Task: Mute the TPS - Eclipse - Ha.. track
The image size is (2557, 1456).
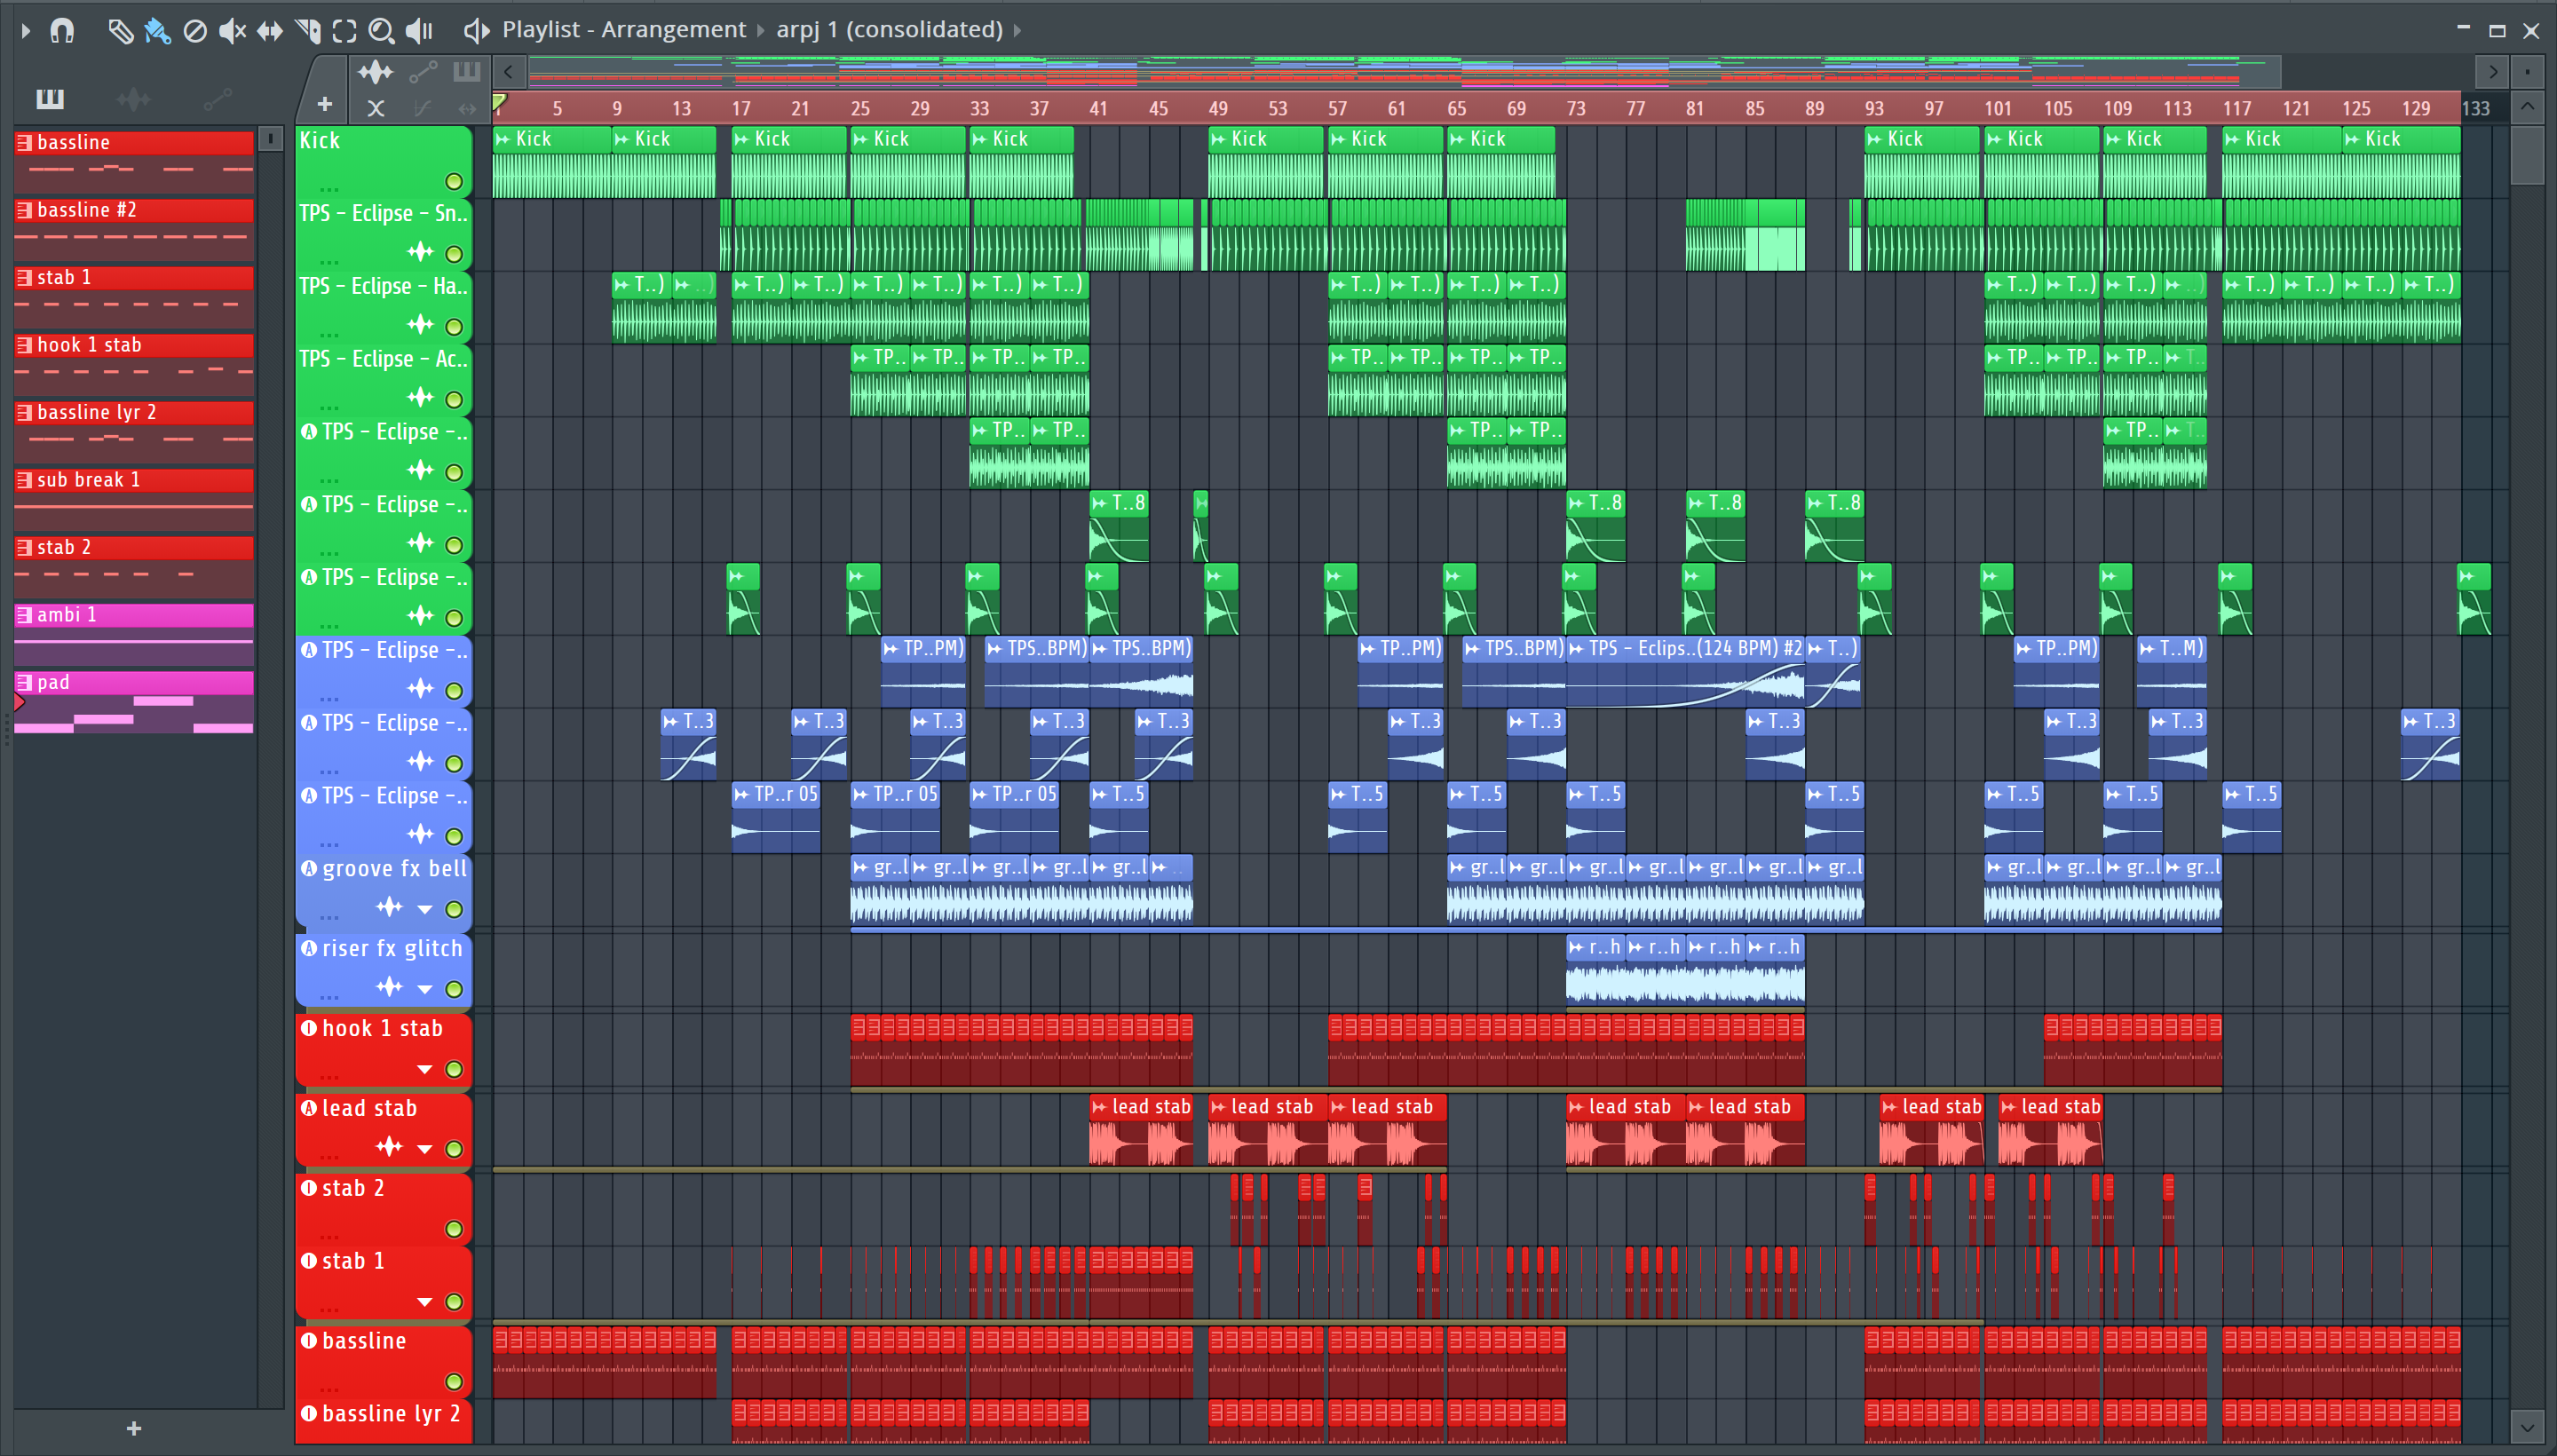Action: pos(454,327)
